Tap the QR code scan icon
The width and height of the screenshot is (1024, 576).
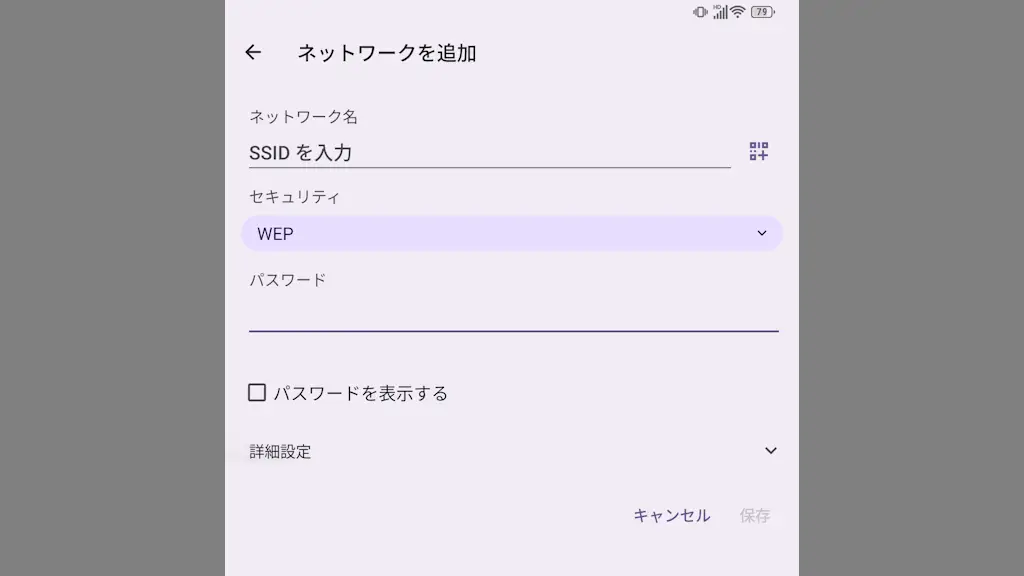coord(758,152)
